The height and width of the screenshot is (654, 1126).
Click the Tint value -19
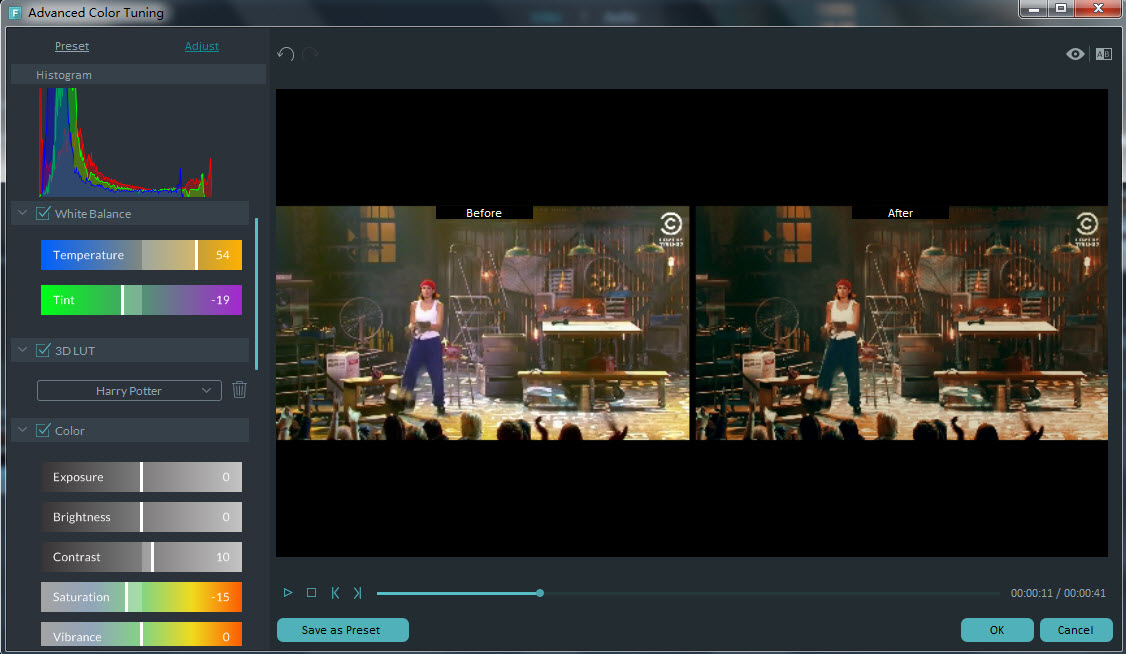point(220,300)
